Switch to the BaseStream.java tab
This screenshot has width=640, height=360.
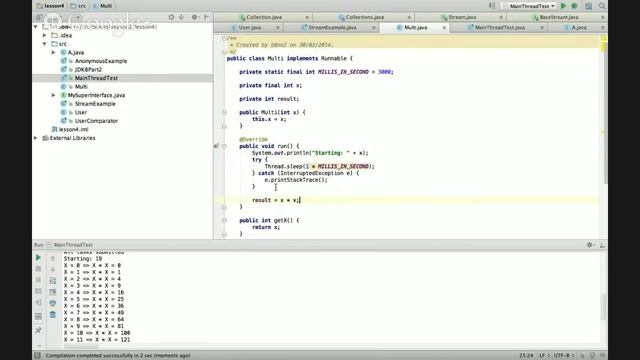pos(556,17)
